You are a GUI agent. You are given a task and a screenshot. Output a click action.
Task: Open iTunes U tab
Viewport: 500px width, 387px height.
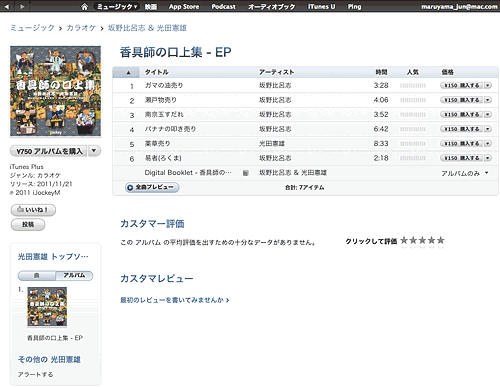321,7
